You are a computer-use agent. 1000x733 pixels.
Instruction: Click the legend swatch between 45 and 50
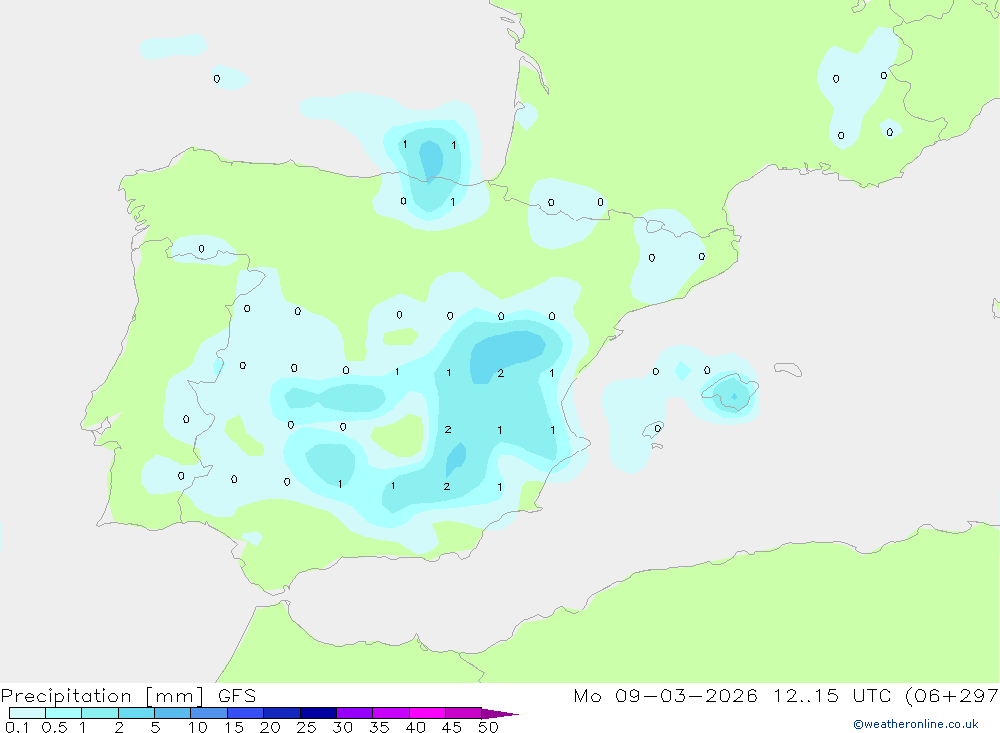pos(464,713)
